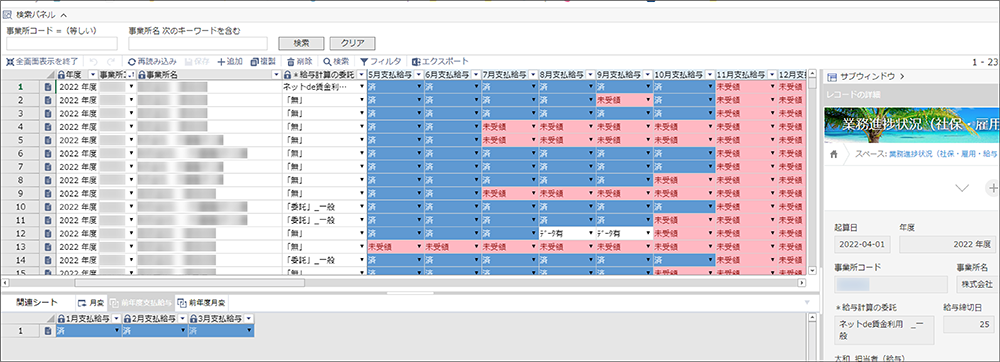This screenshot has height=362, width=1000.
Task: Collapse the 検索パネル header chevron
Action: click(63, 14)
